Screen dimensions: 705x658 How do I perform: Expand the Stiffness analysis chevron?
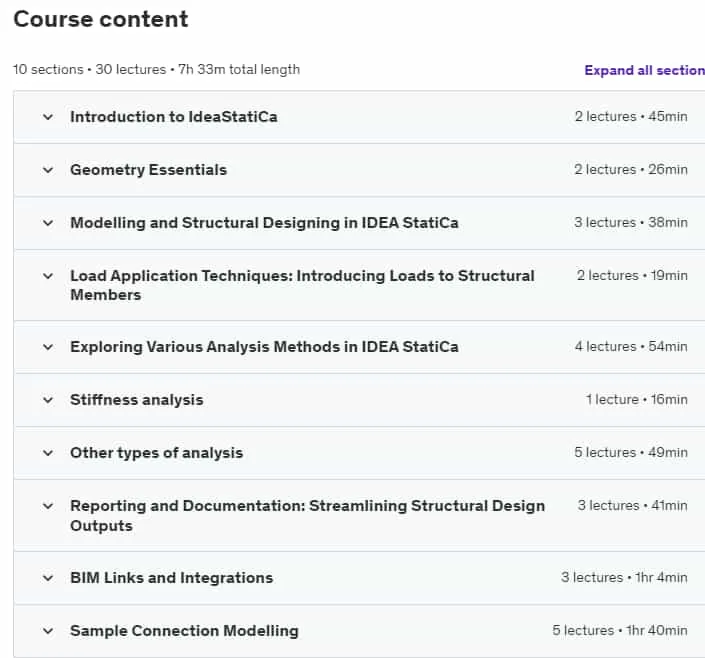(x=48, y=400)
